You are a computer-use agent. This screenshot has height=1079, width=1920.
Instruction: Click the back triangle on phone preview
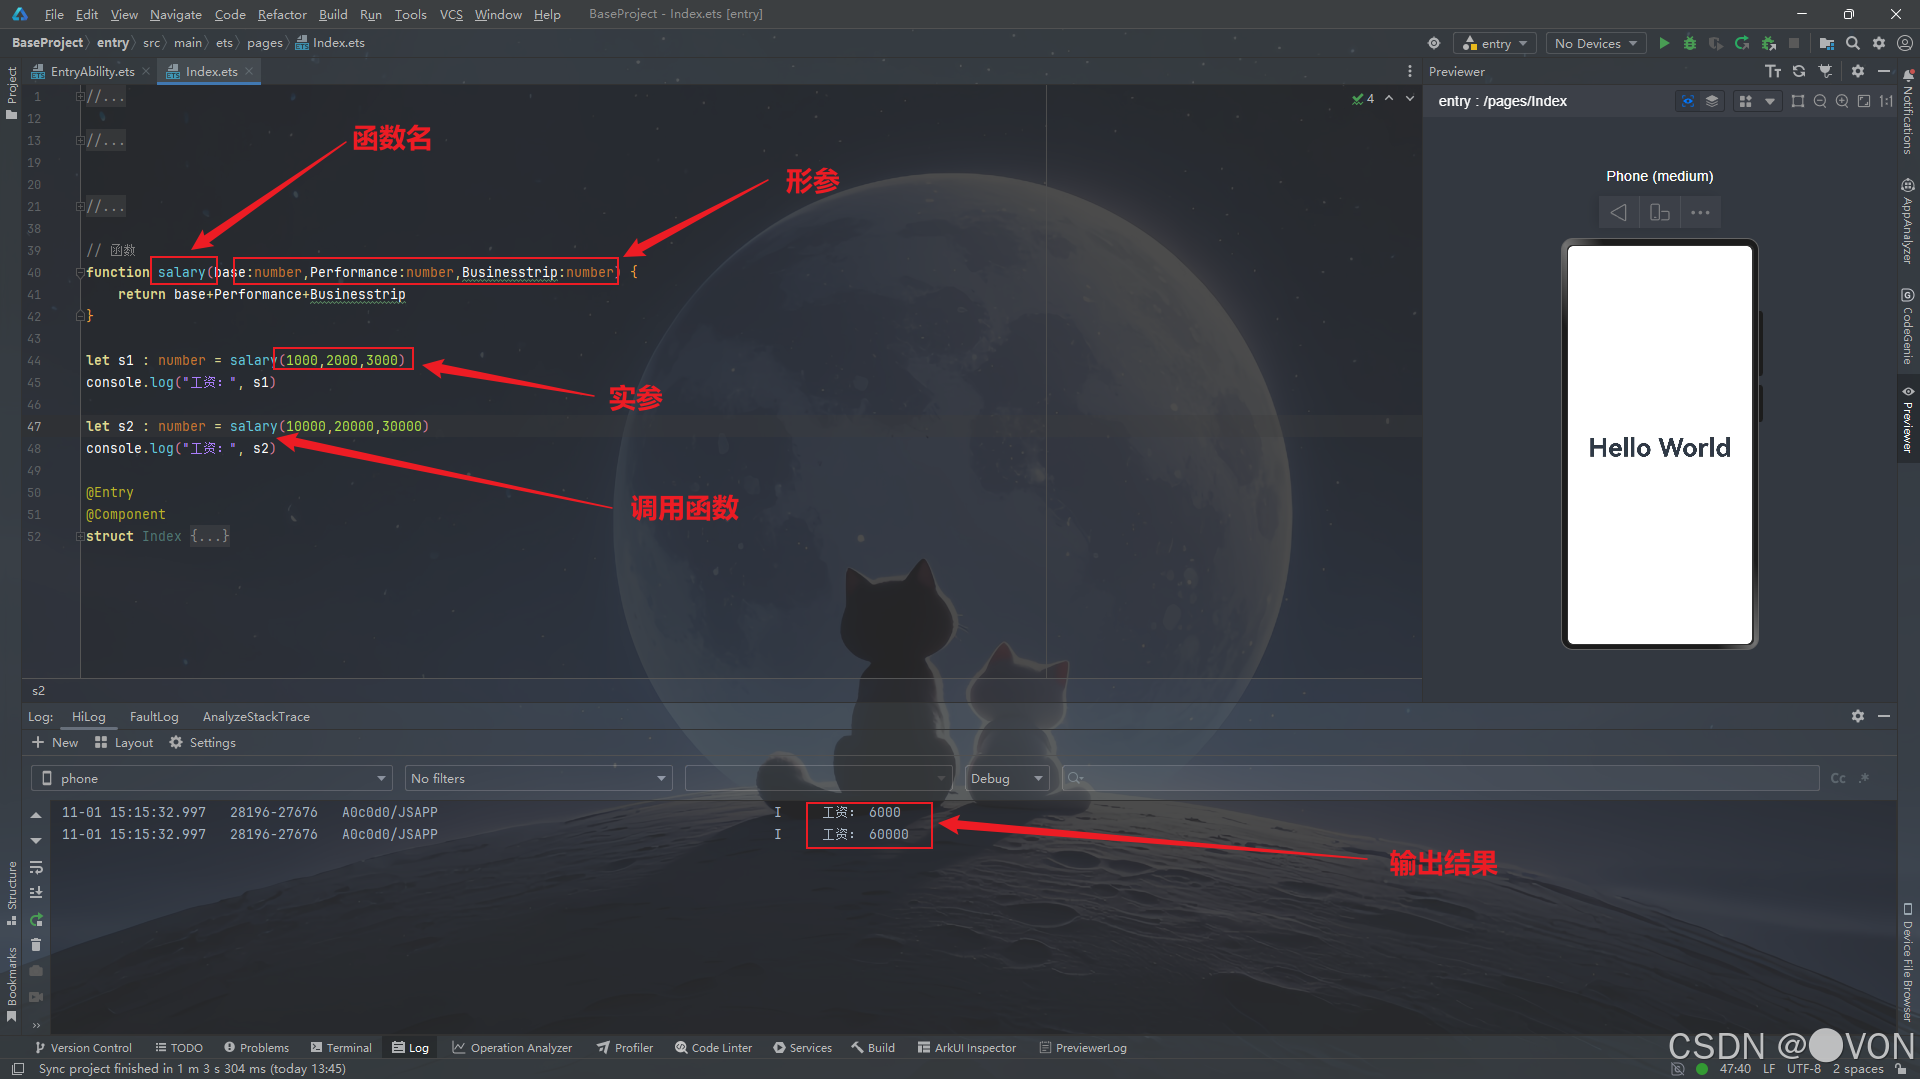(1618, 212)
